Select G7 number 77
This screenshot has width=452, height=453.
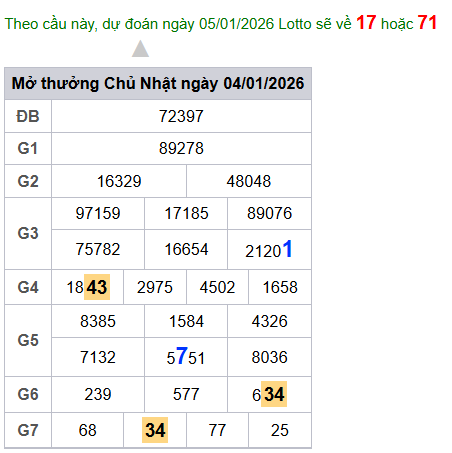[217, 430]
